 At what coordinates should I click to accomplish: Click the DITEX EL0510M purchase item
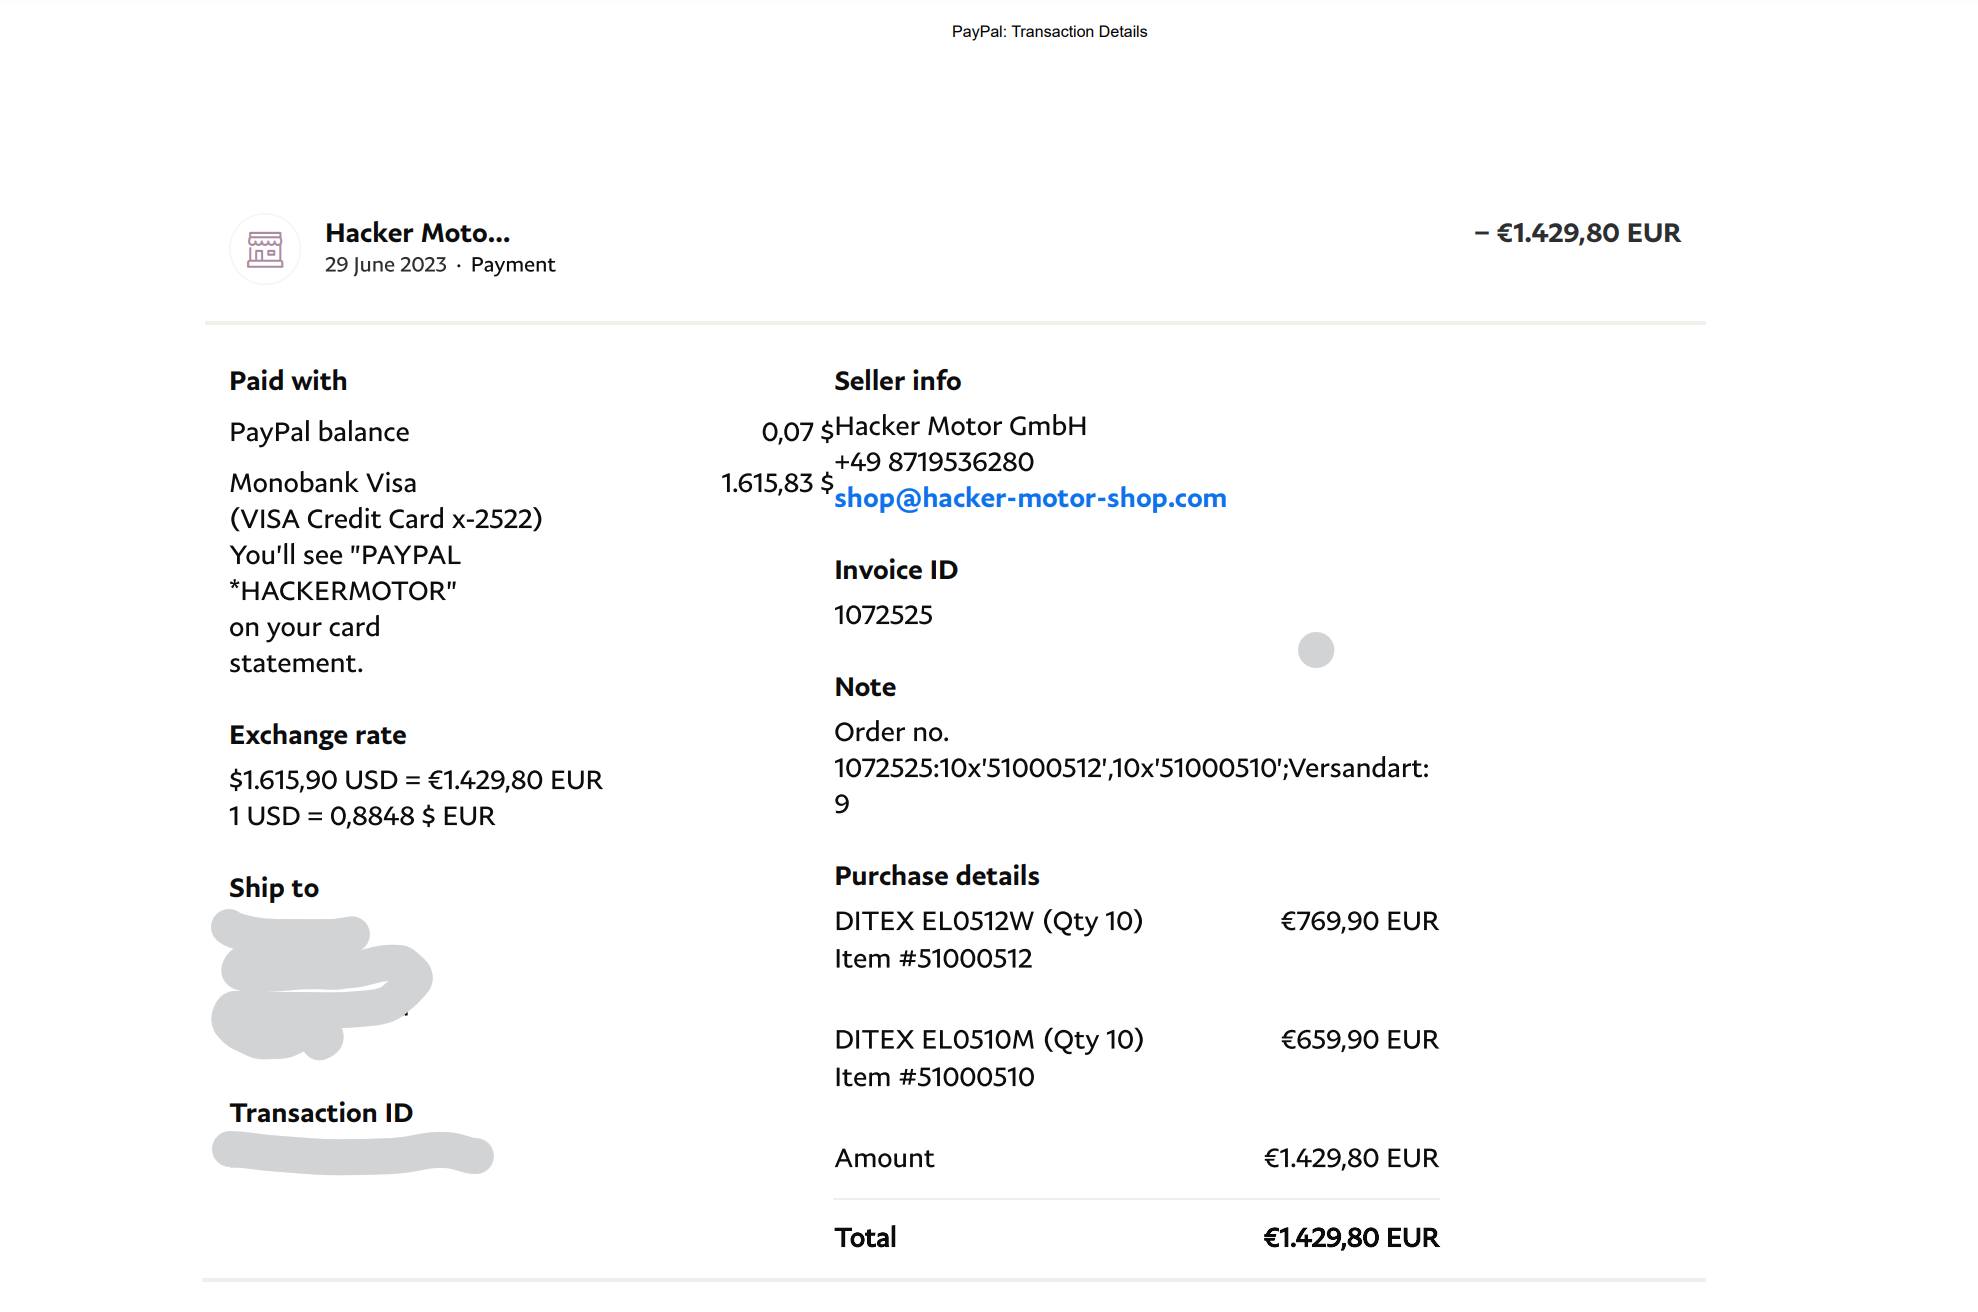[988, 1040]
